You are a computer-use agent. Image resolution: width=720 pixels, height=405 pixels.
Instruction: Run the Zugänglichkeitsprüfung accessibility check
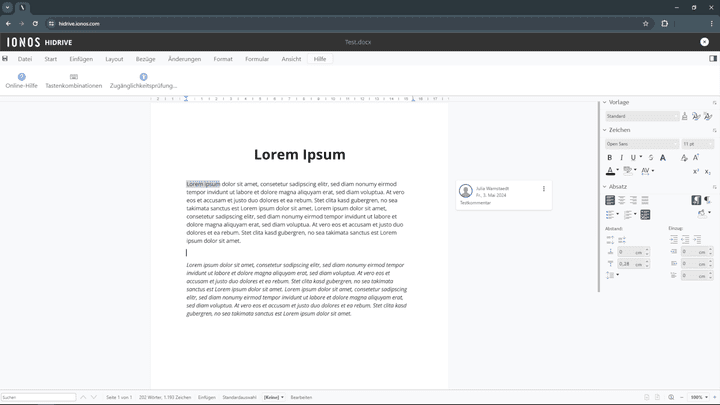tap(143, 80)
